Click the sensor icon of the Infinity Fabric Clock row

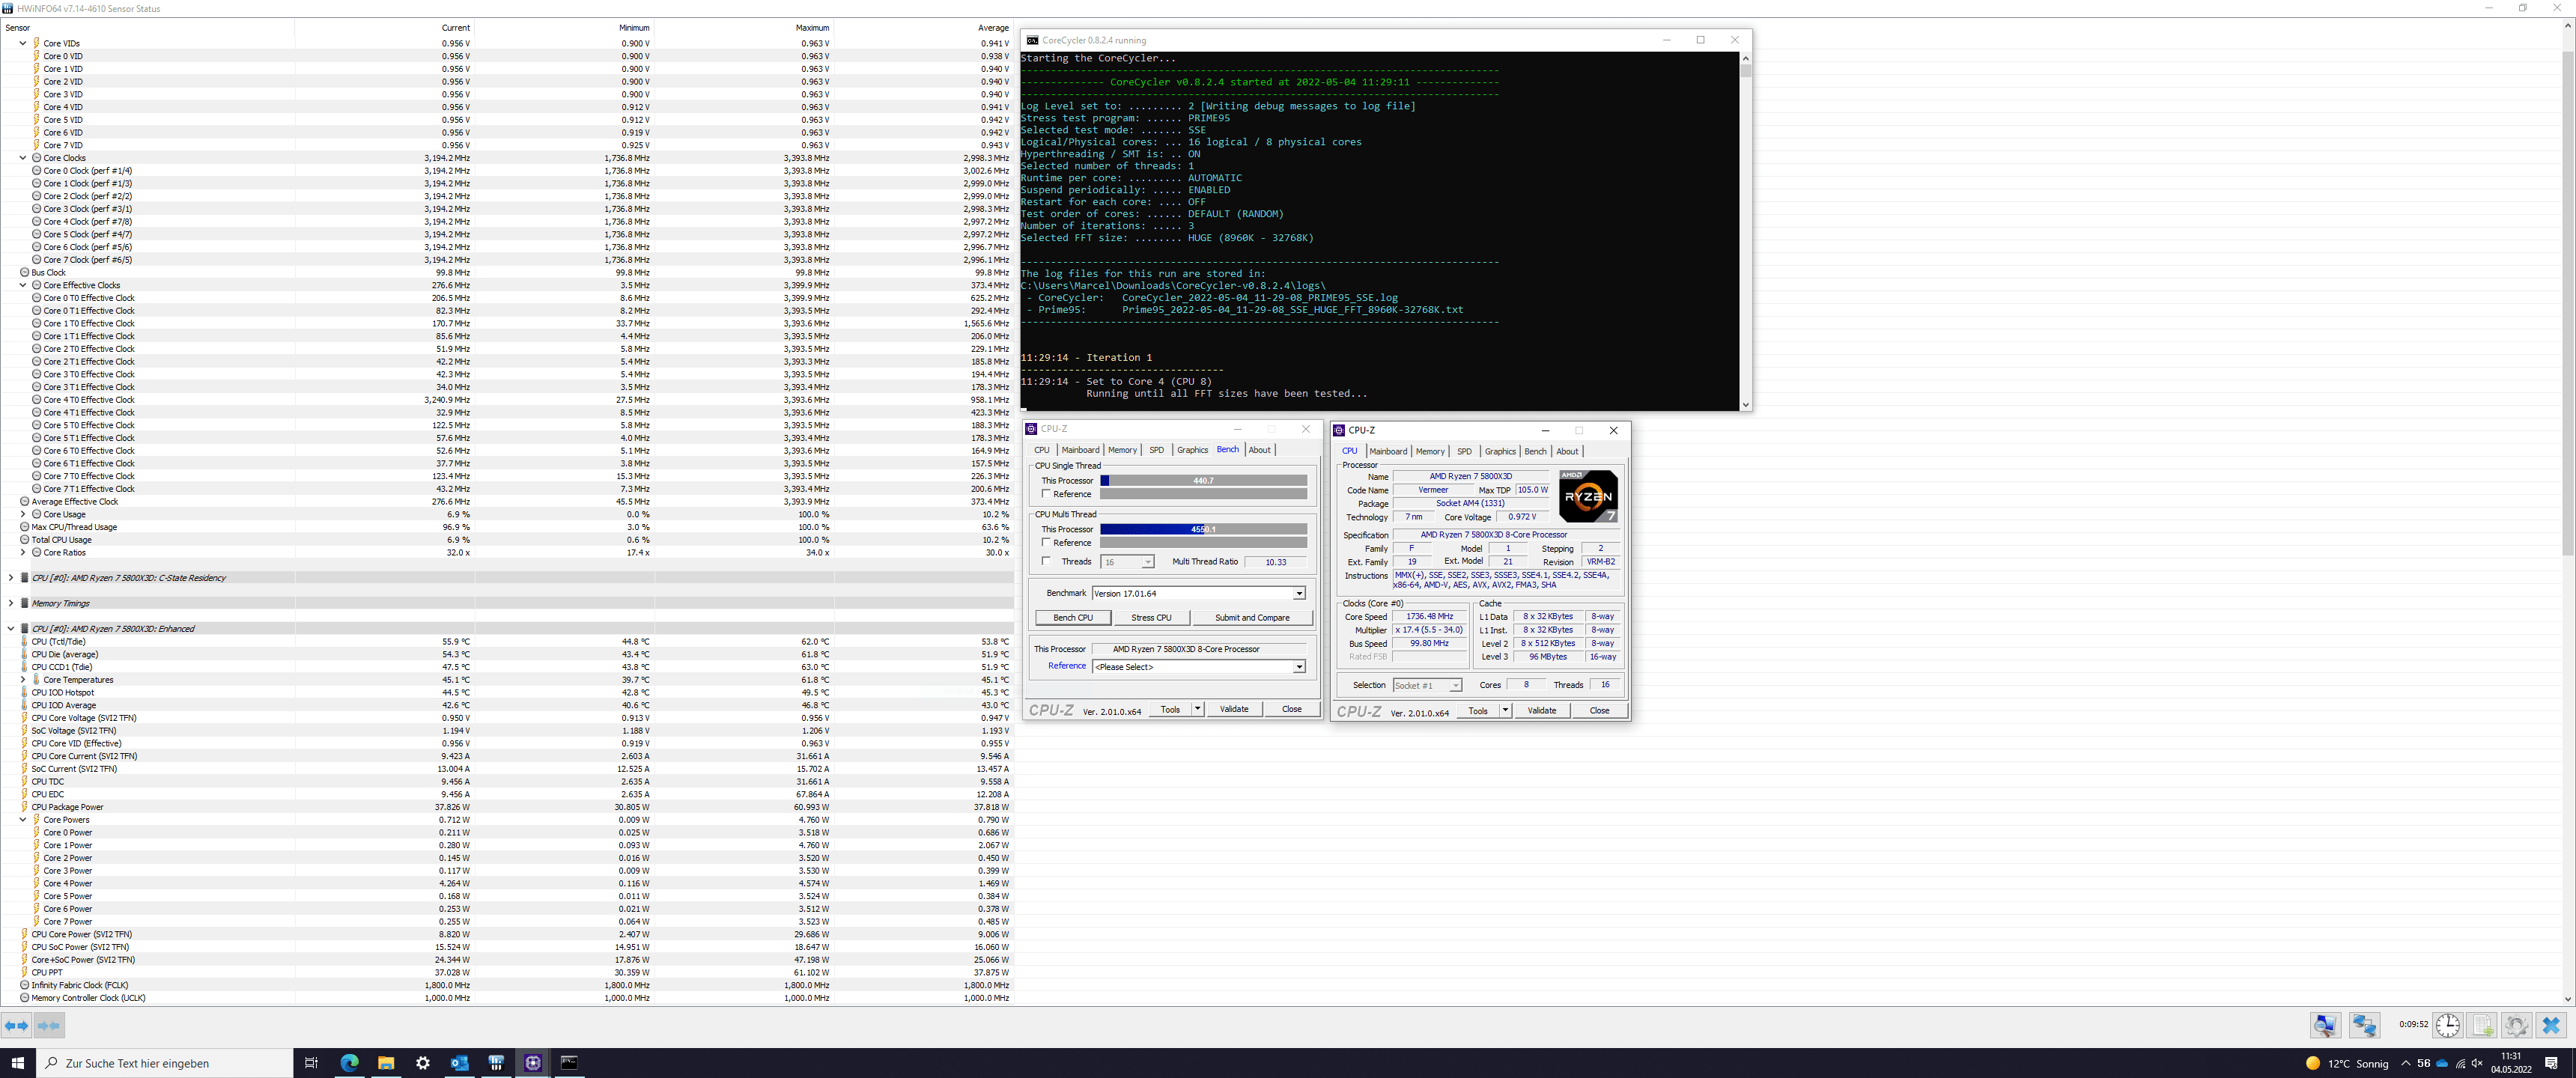(25, 985)
